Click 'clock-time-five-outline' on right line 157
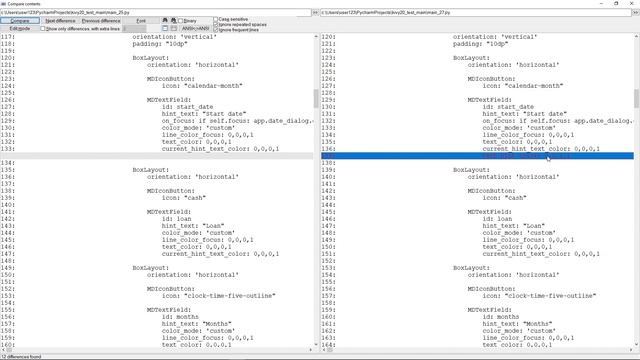Image resolution: width=640 pixels, height=360 pixels. (550, 296)
